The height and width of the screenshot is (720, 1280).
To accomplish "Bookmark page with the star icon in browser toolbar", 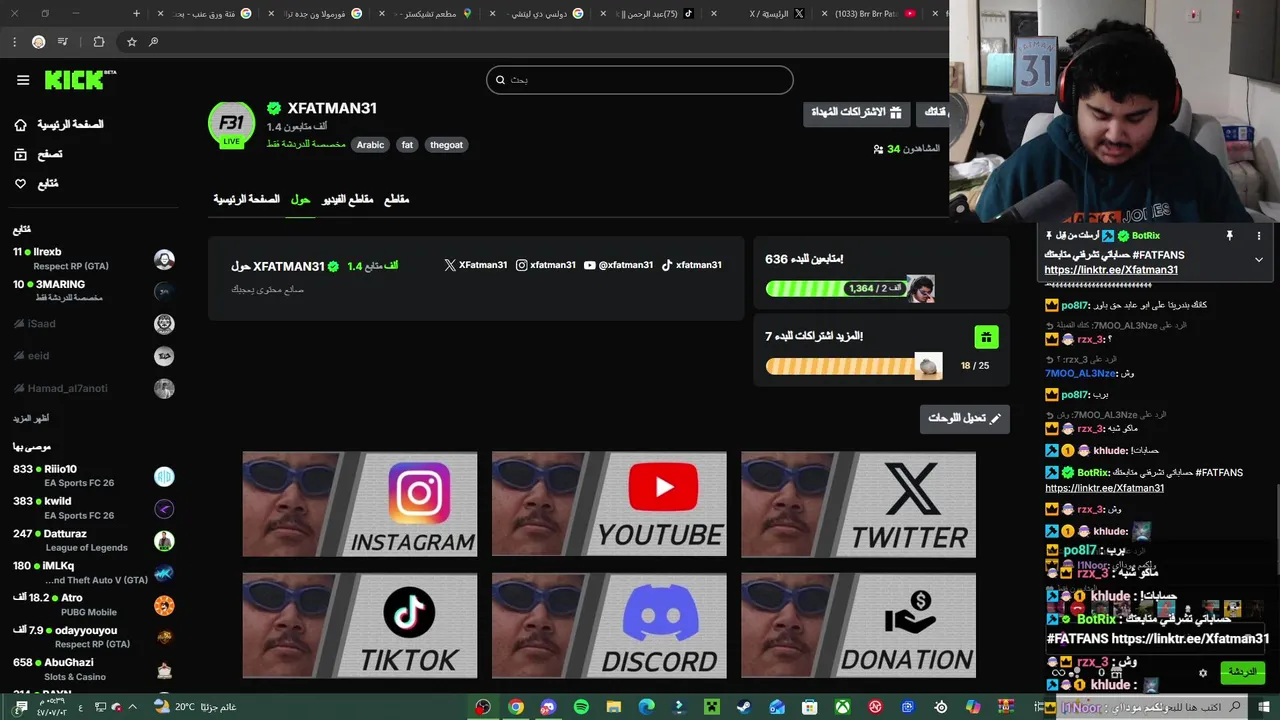I will pyautogui.click(x=132, y=42).
